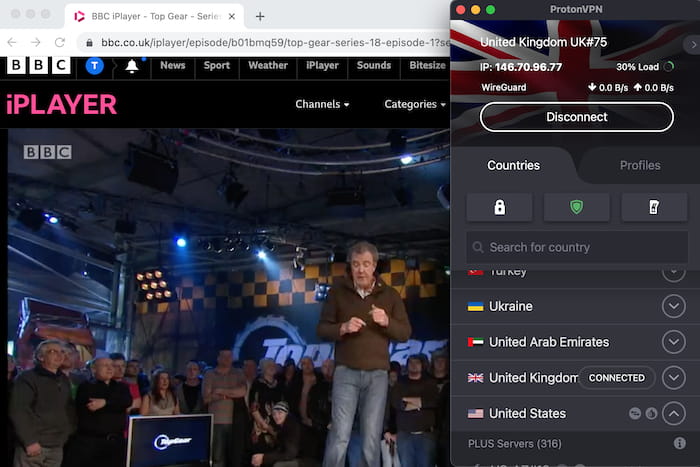The width and height of the screenshot is (700, 467).
Task: Expand the Turkey server list chevron
Action: click(674, 273)
